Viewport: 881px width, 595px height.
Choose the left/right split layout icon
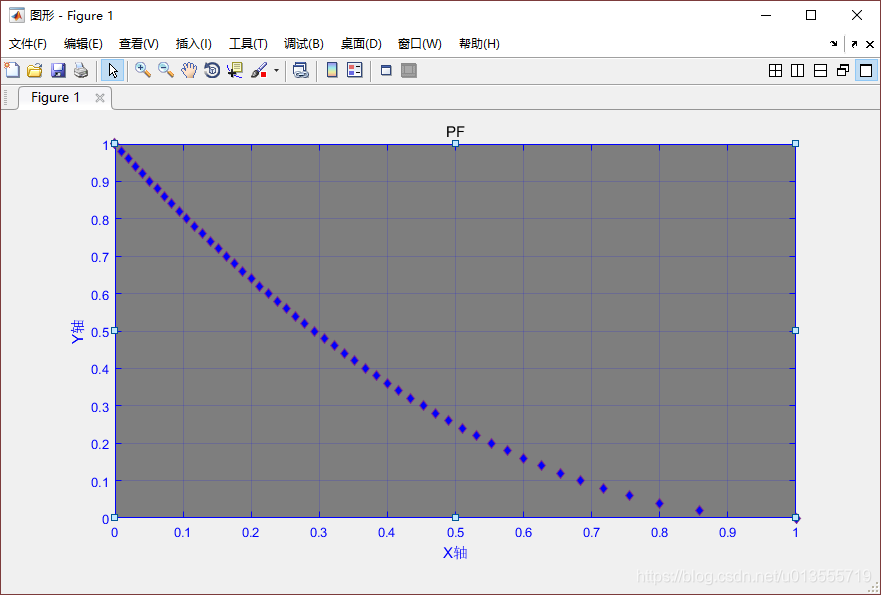pos(797,70)
